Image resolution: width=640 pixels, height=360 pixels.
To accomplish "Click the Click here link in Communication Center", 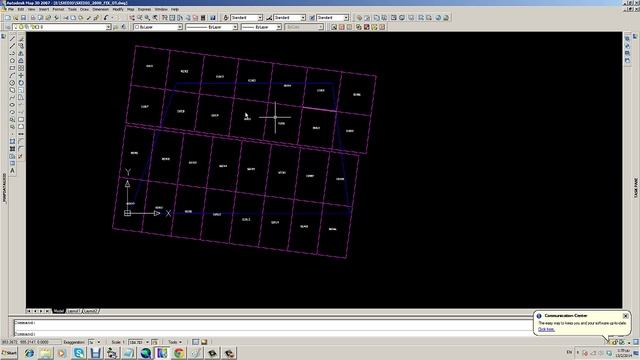I will tap(546, 329).
